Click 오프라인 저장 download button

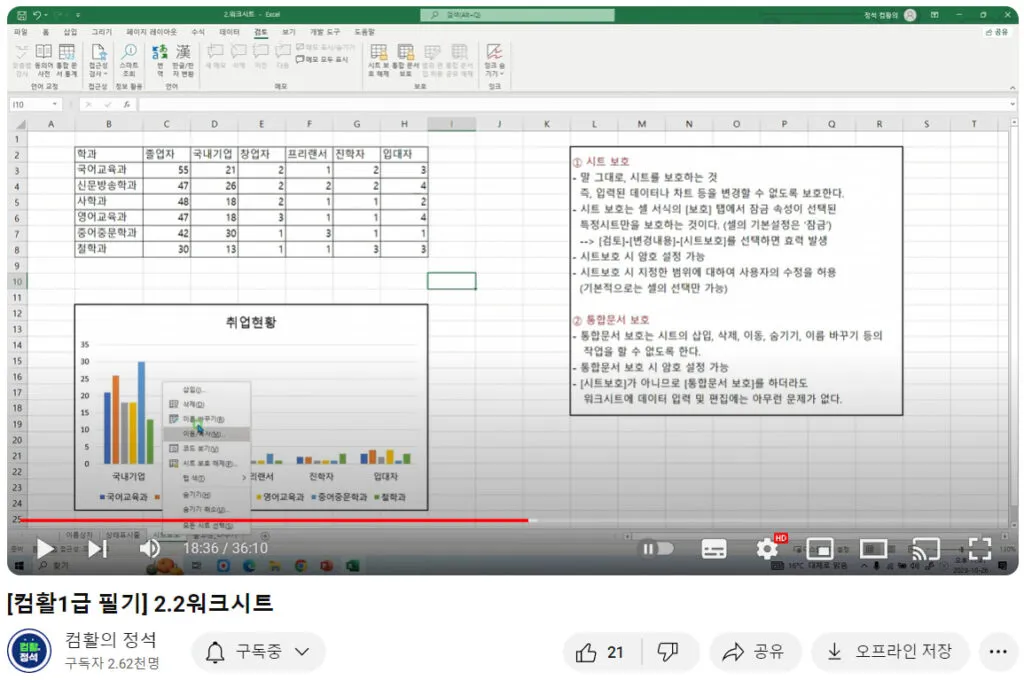point(890,652)
